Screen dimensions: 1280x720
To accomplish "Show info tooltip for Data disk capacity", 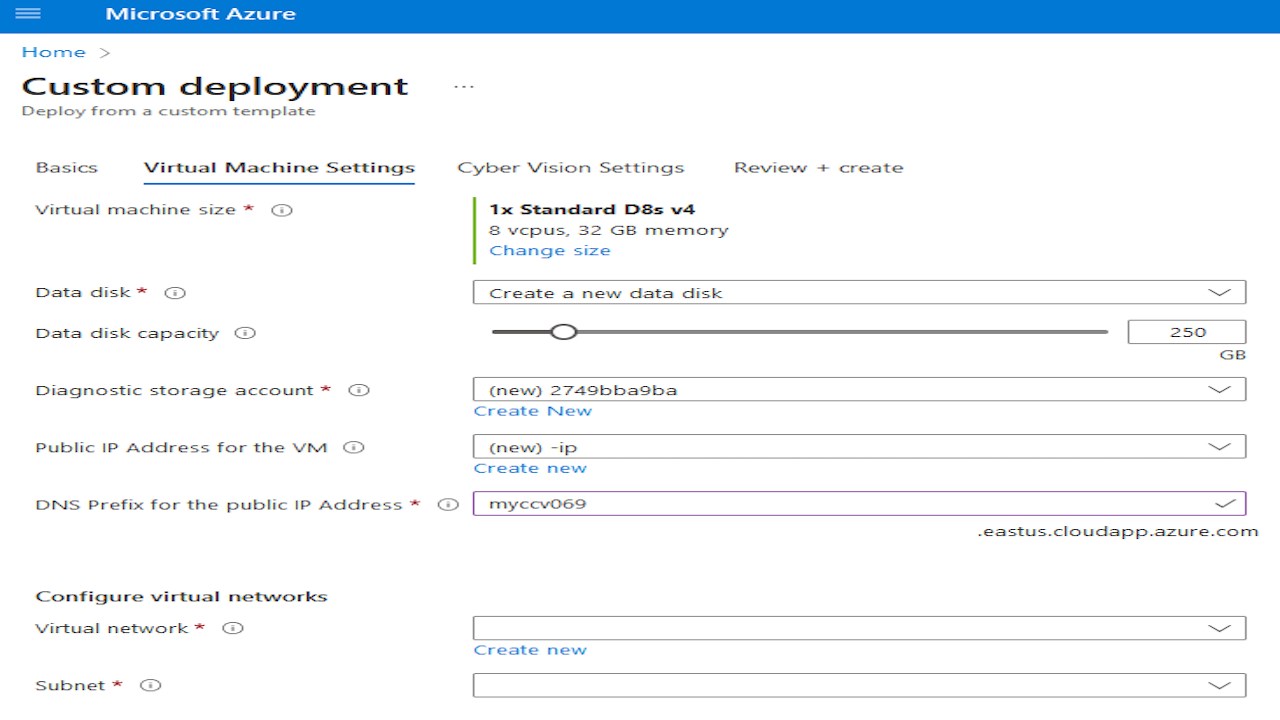I will click(x=245, y=334).
